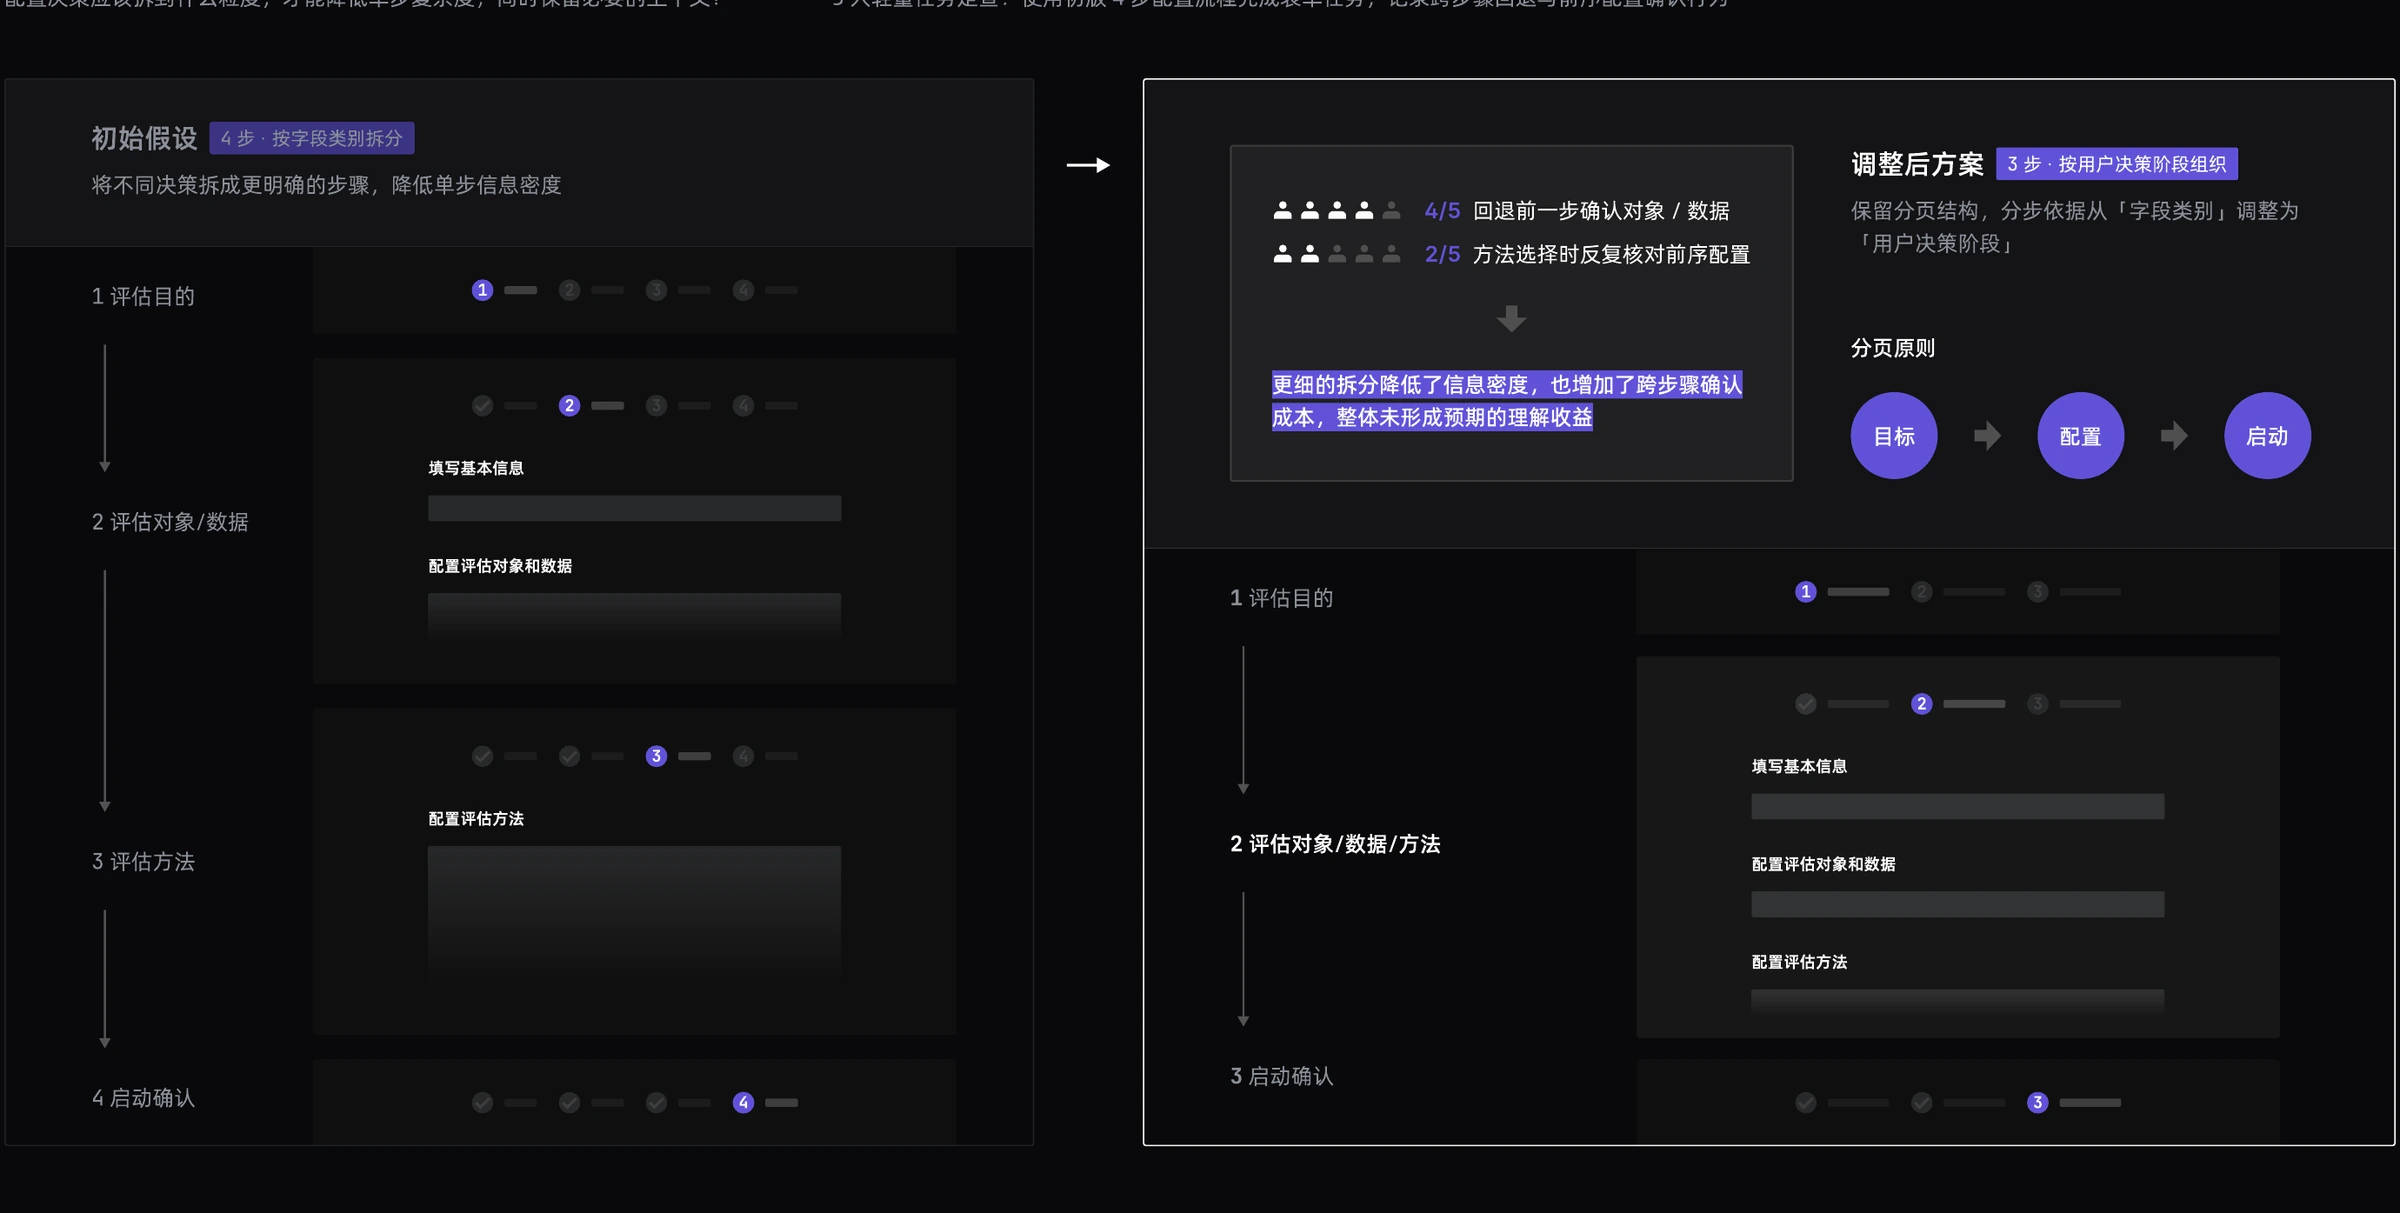Click active step 1 circle in 初始假设 first stepper
The height and width of the screenshot is (1213, 2400).
tap(482, 290)
